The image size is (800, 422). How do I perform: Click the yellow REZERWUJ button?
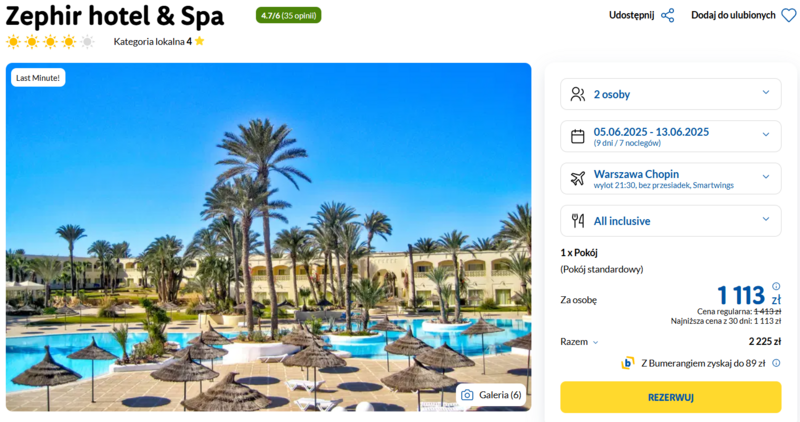point(670,397)
